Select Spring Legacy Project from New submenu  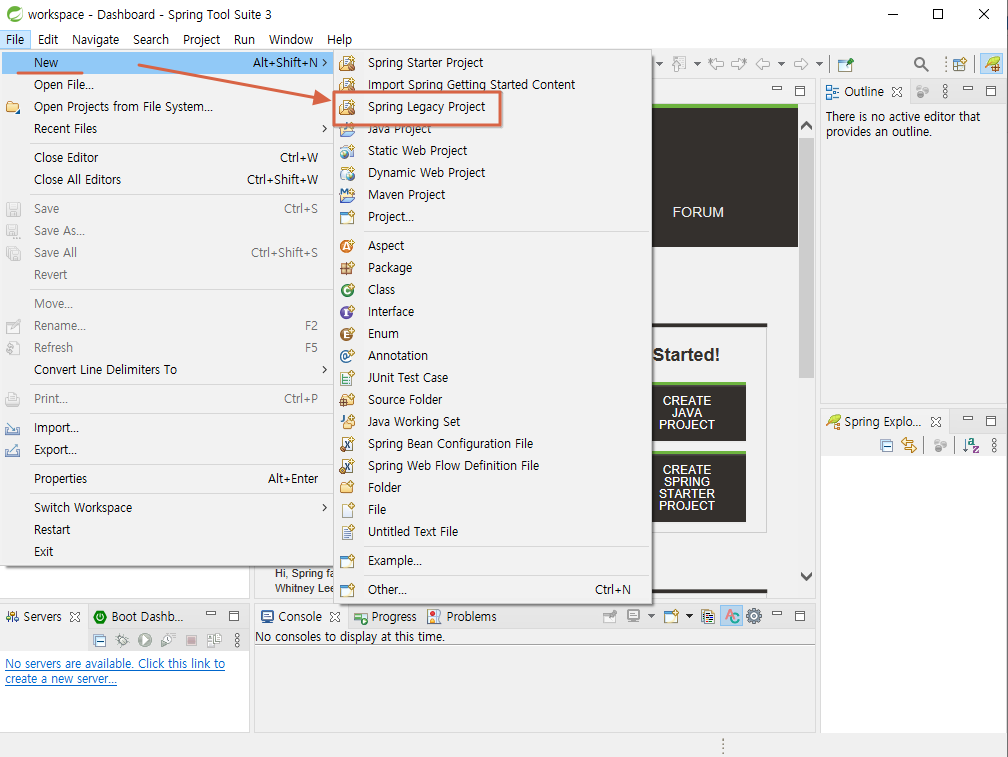426,107
